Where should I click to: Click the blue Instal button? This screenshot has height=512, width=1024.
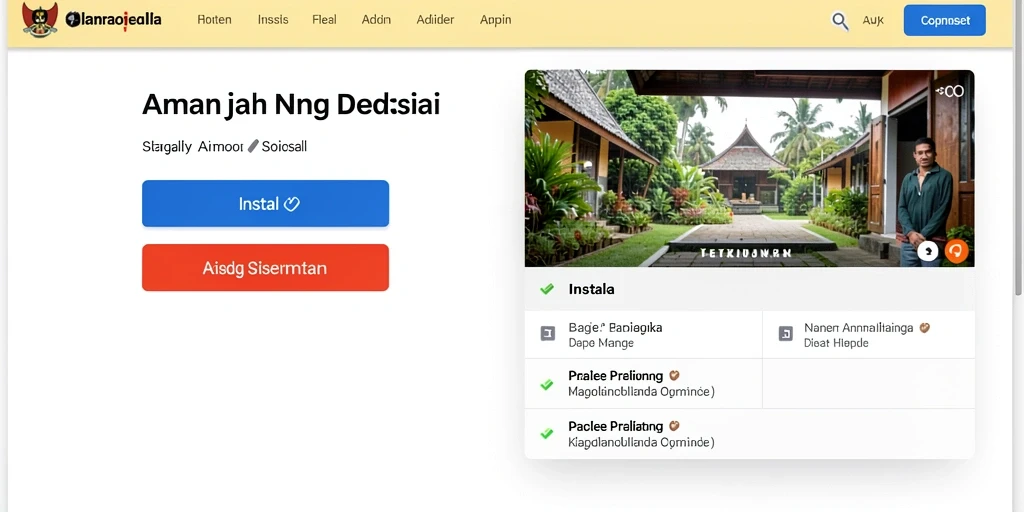tap(265, 204)
